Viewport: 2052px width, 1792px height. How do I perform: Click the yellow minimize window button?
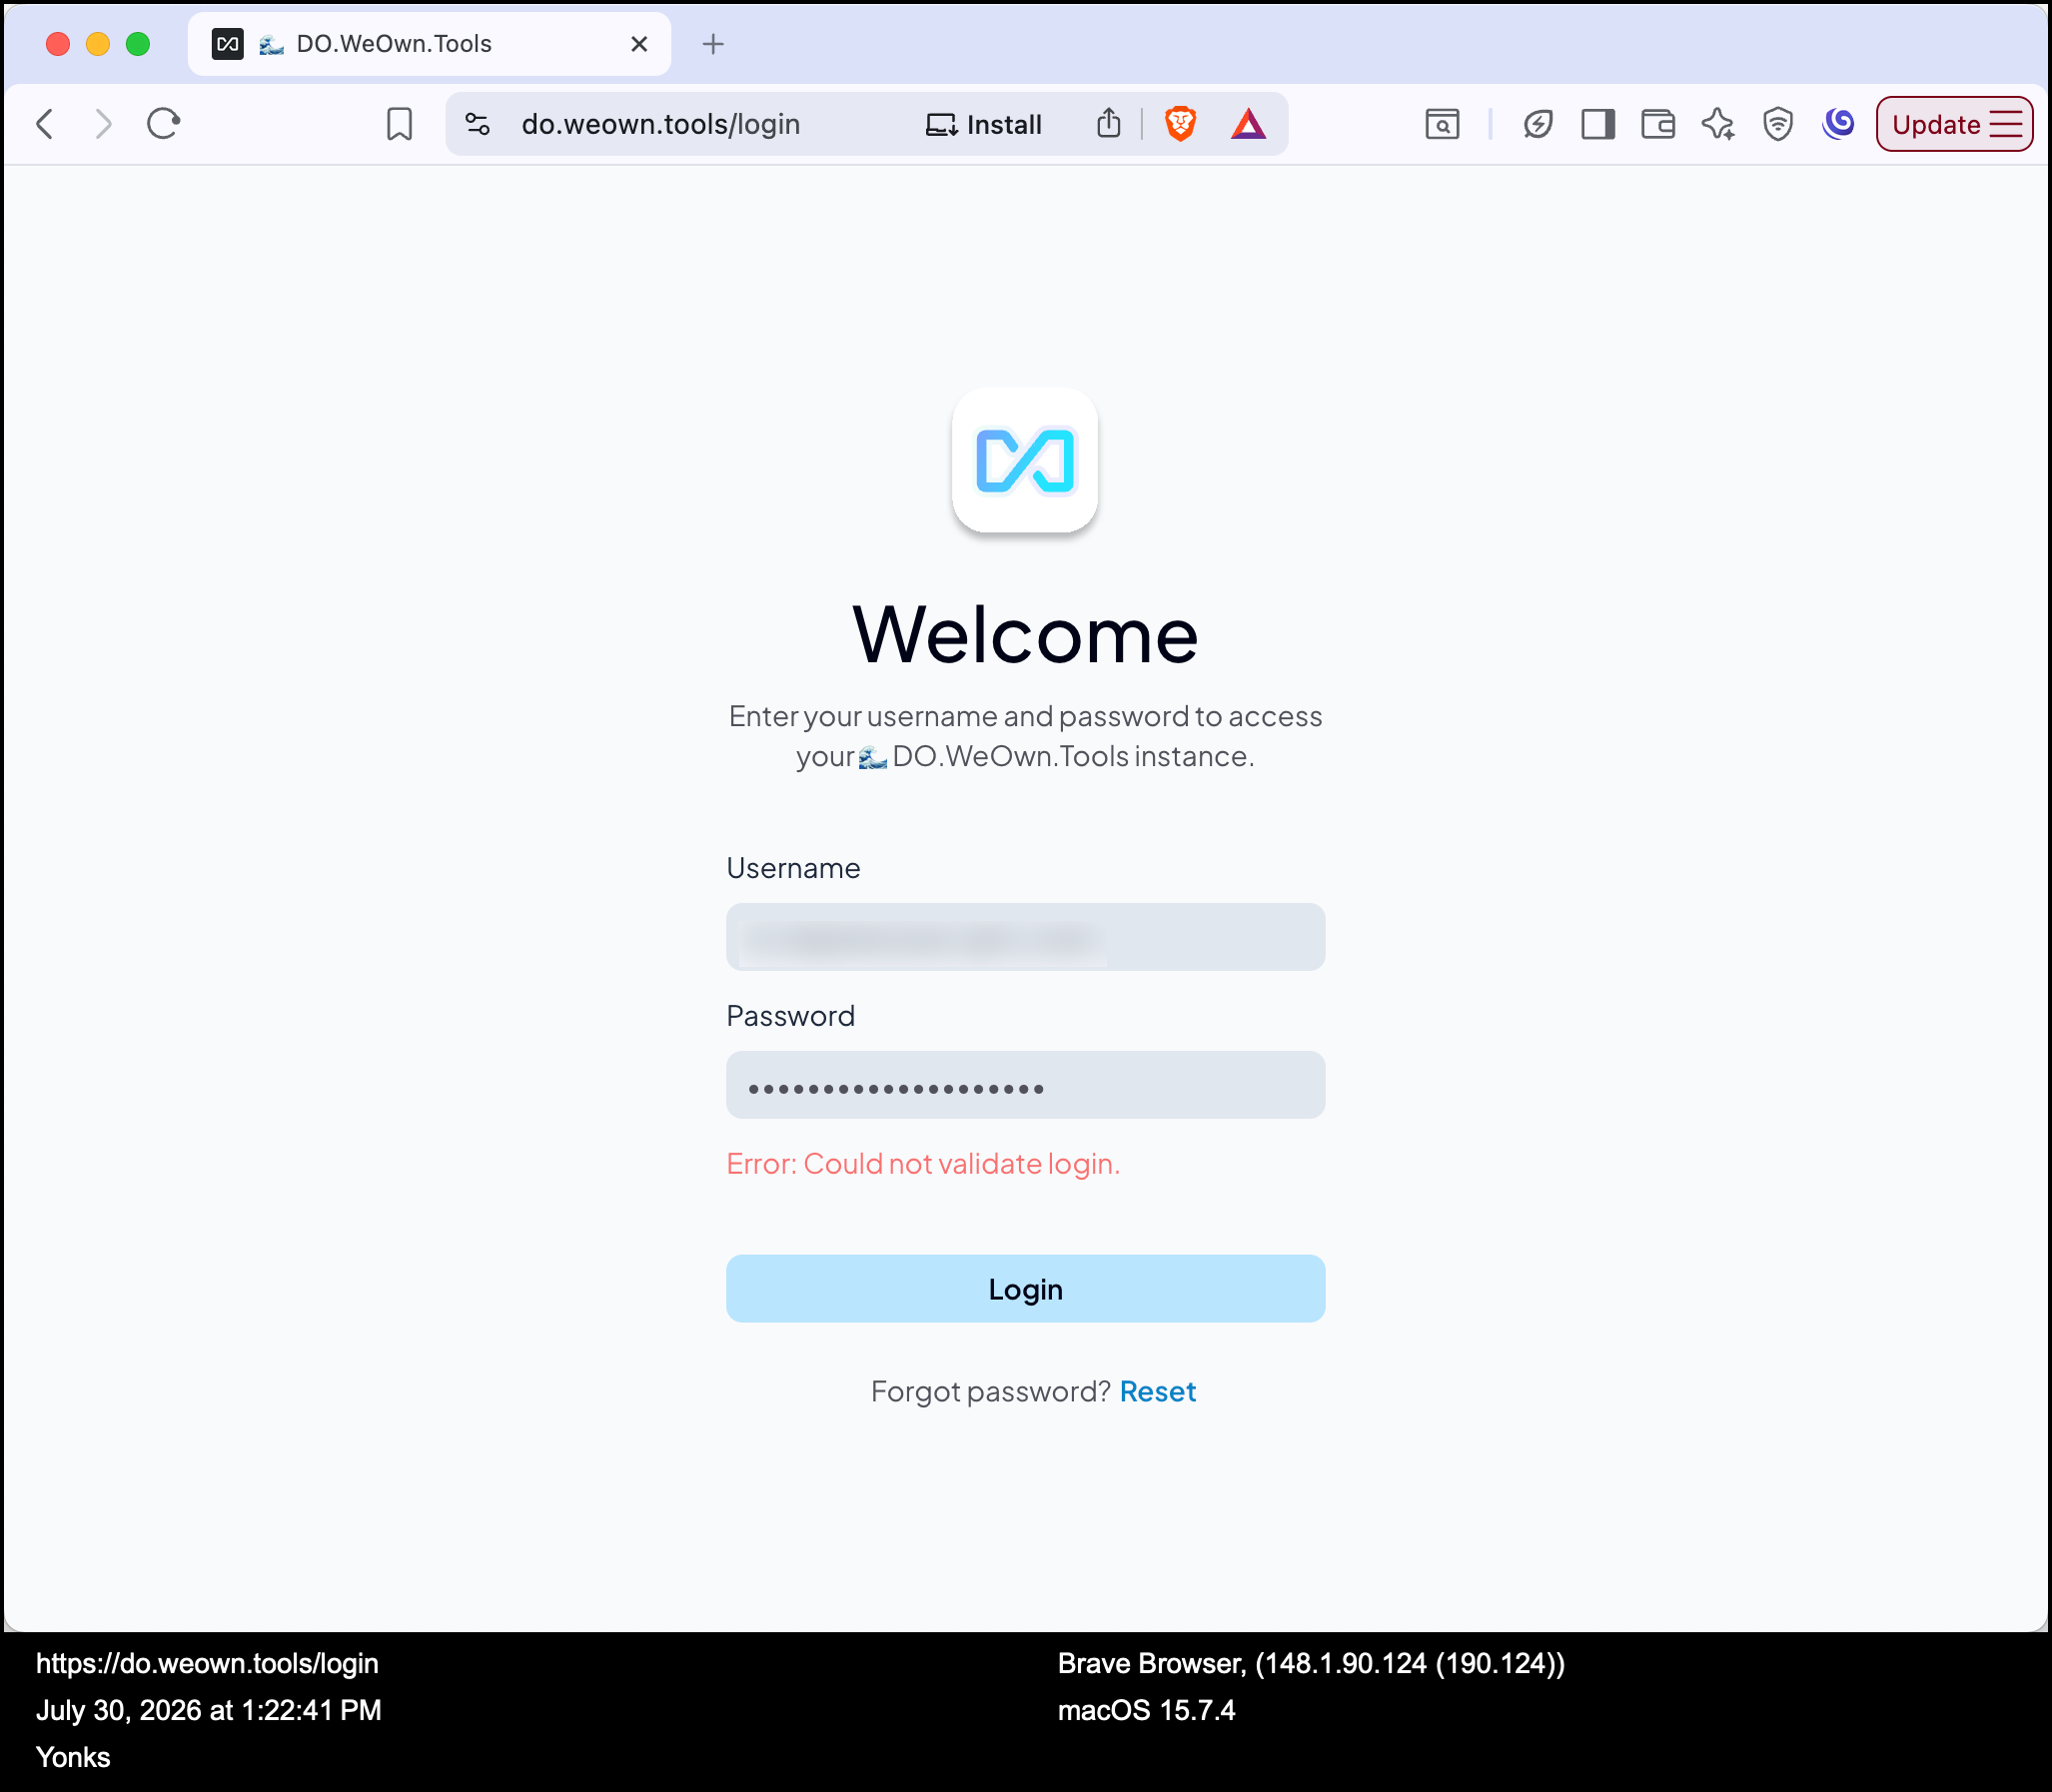click(98, 44)
